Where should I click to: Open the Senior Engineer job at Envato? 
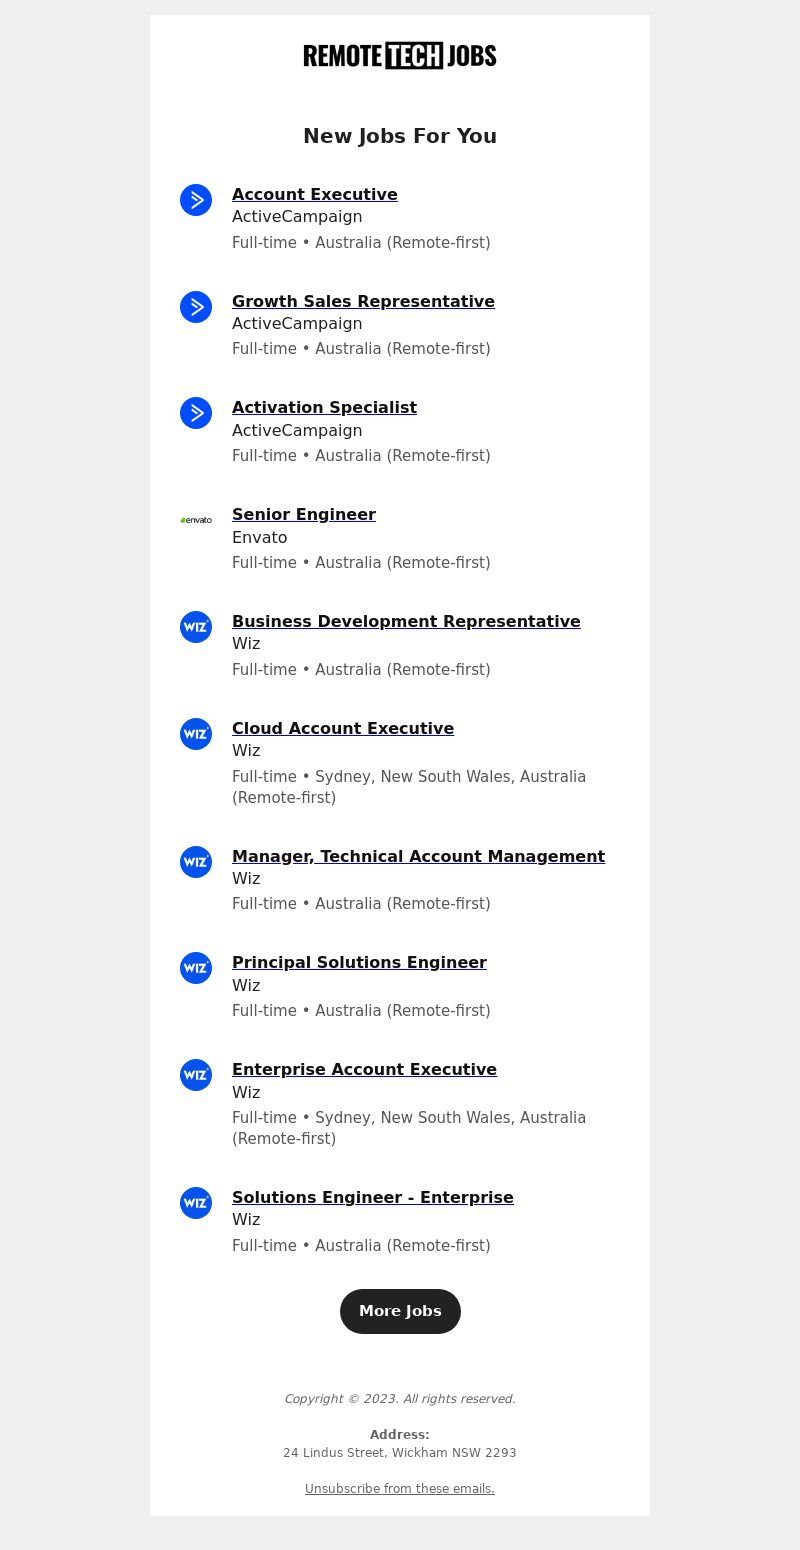click(x=304, y=514)
